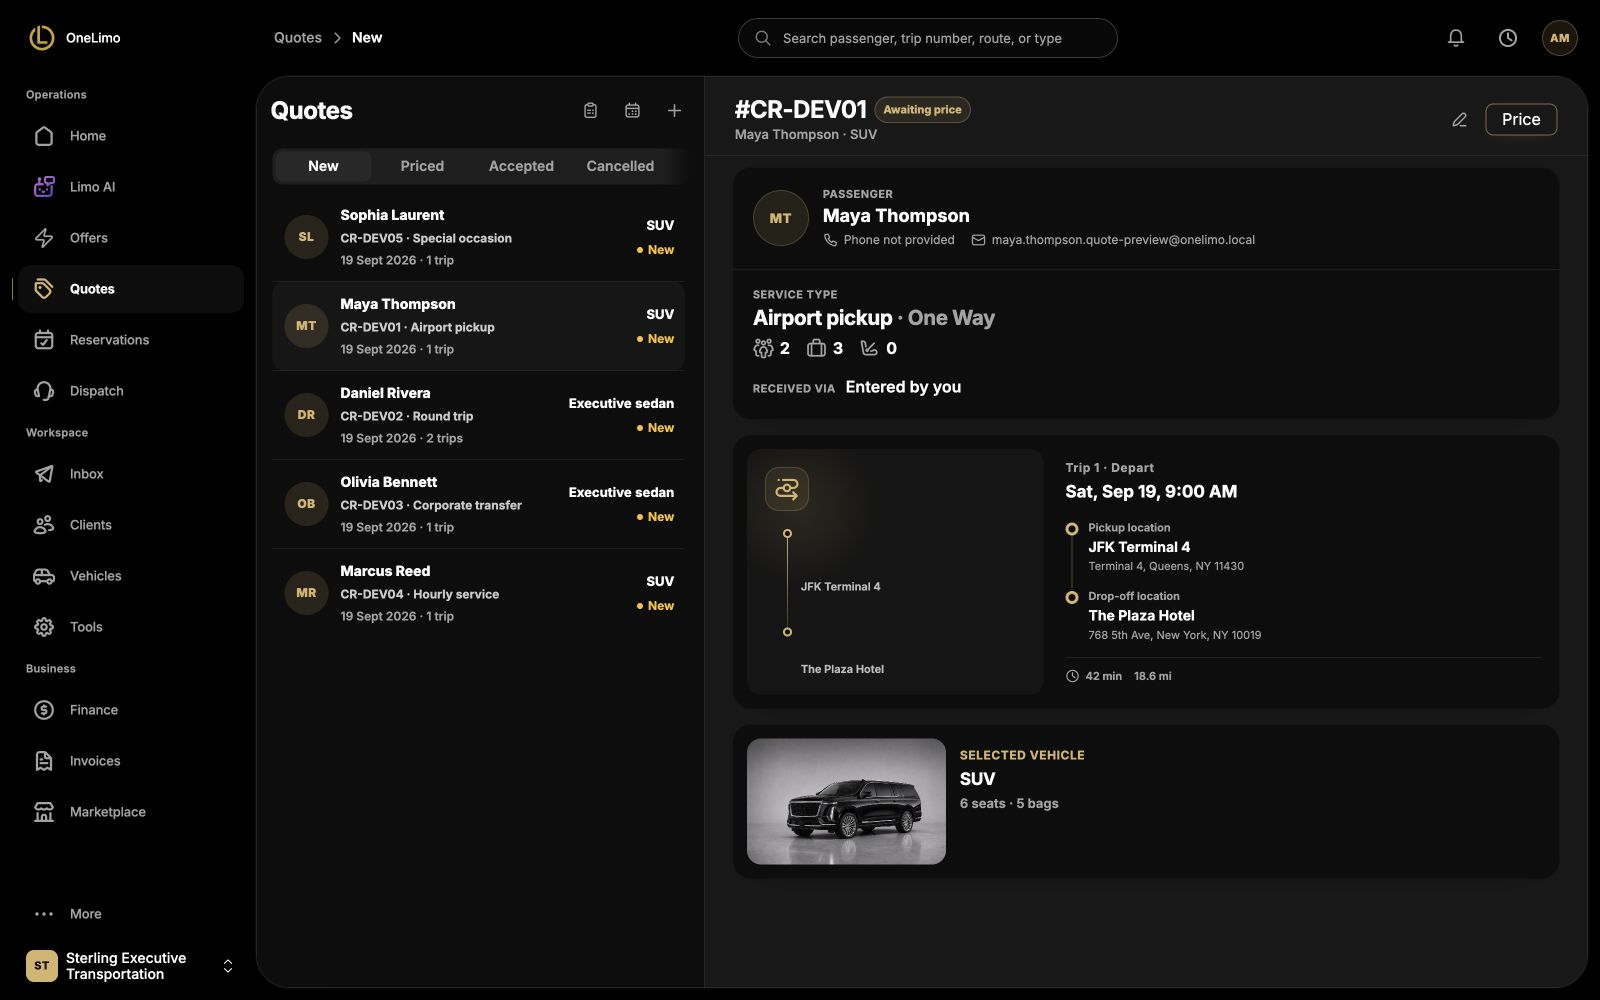Open Sophia Laurent quote CR-DEV05

(479, 237)
